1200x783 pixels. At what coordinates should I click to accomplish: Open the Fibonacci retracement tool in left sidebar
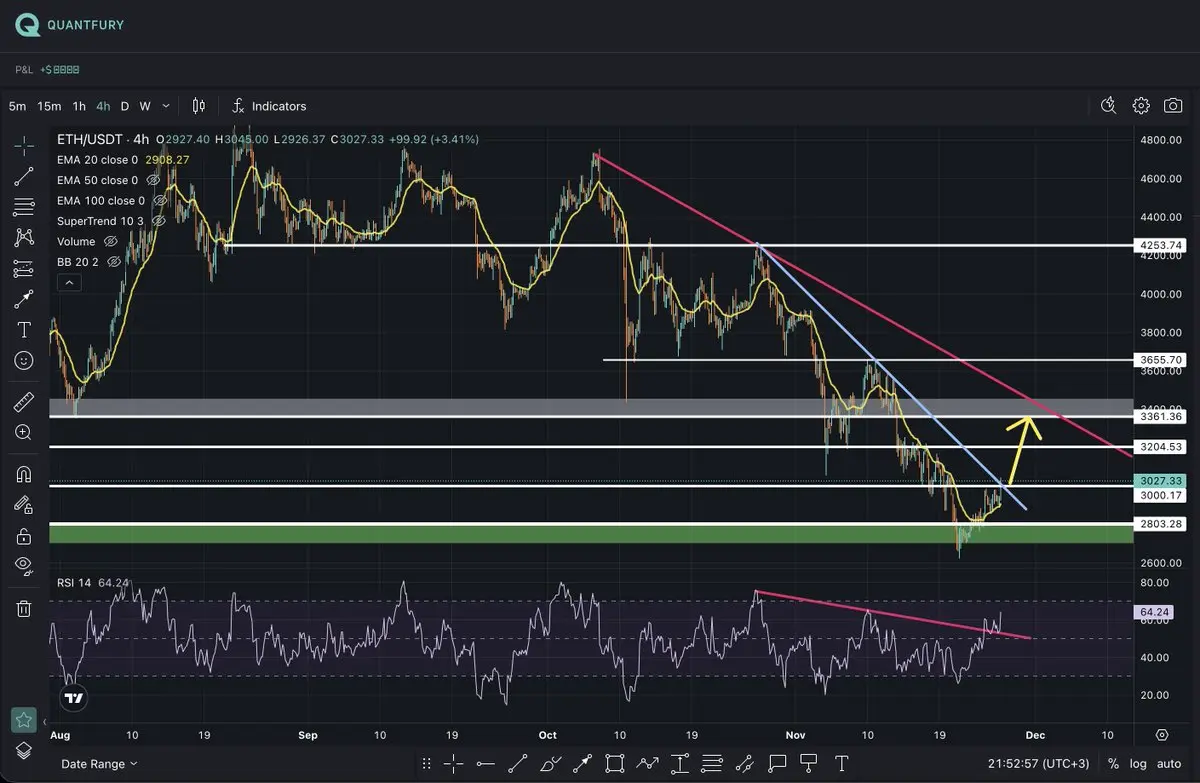[x=24, y=207]
